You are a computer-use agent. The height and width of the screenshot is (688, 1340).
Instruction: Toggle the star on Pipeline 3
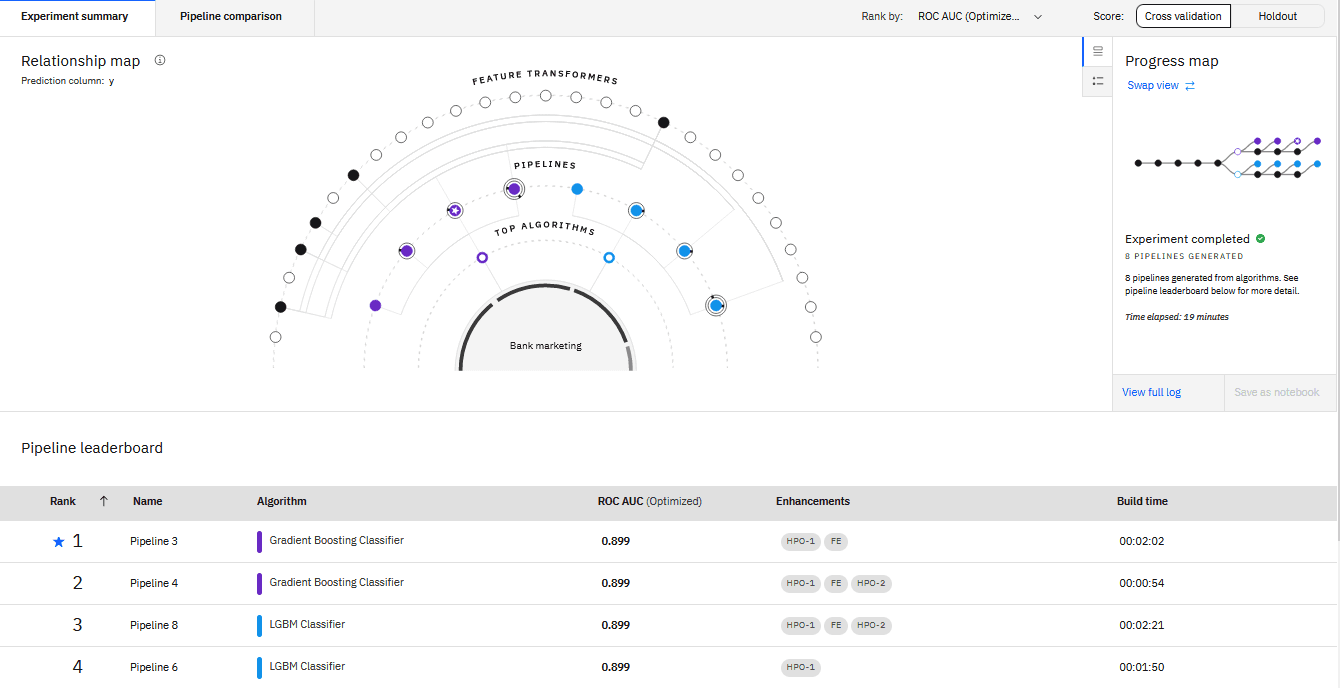coord(58,540)
